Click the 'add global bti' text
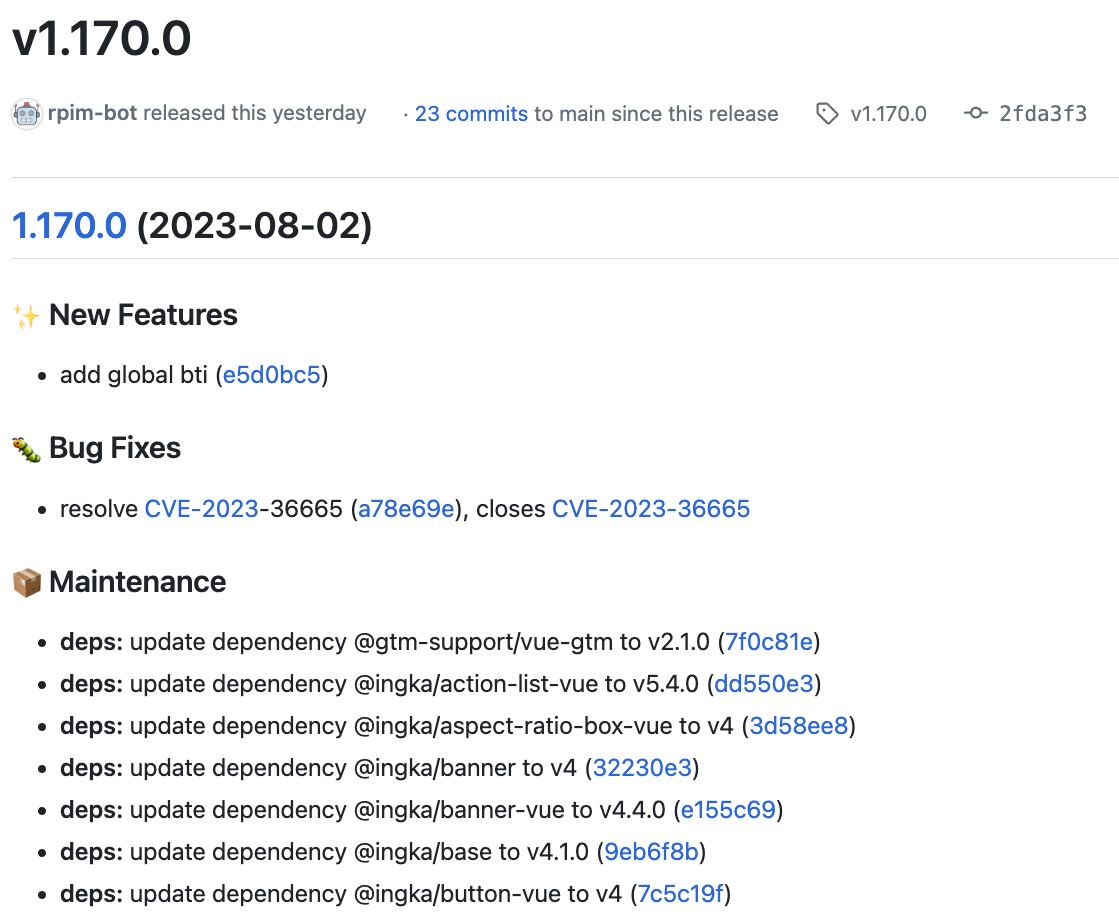Viewport: 1119px width, 921px height. [x=133, y=375]
